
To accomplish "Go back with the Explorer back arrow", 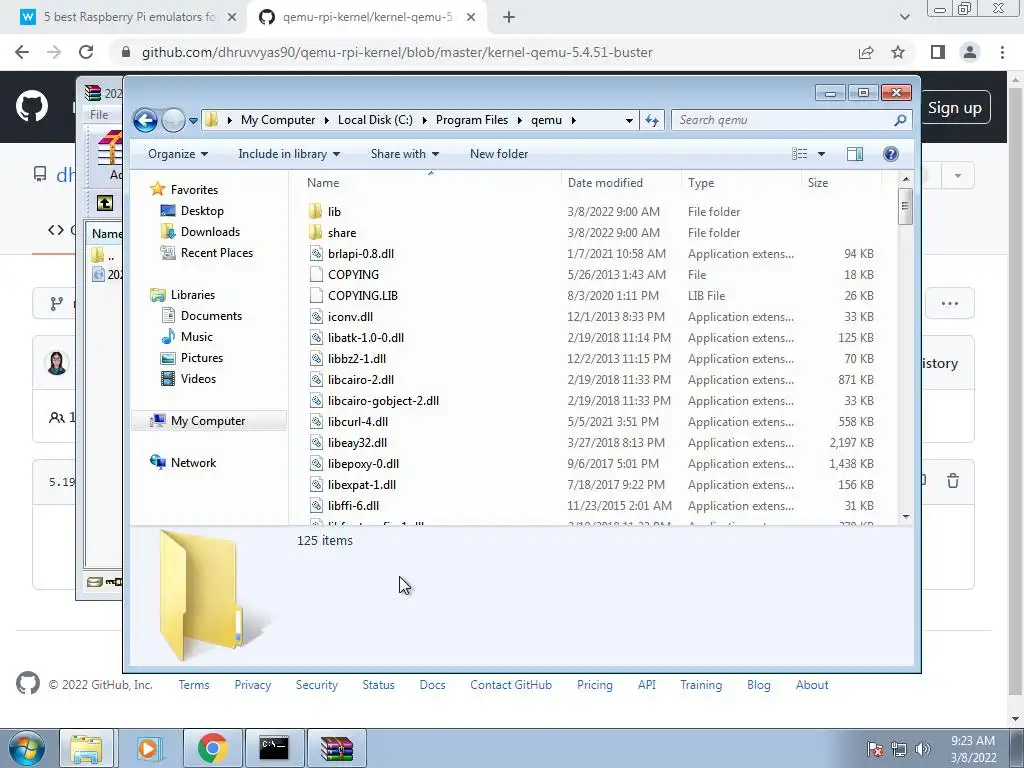I will pos(145,120).
